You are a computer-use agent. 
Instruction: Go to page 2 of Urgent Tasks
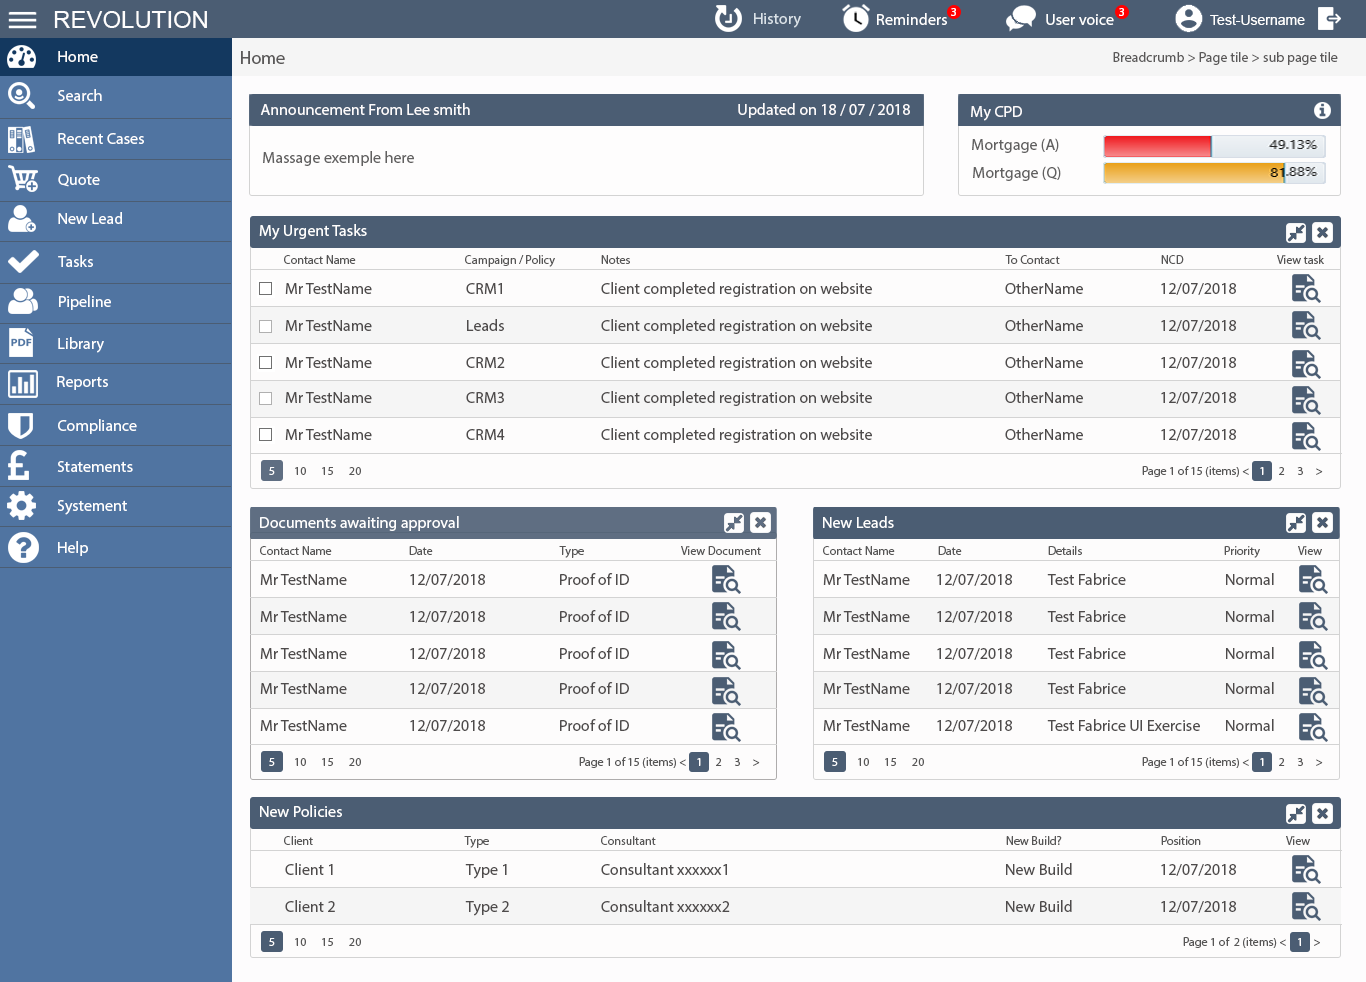point(1281,471)
